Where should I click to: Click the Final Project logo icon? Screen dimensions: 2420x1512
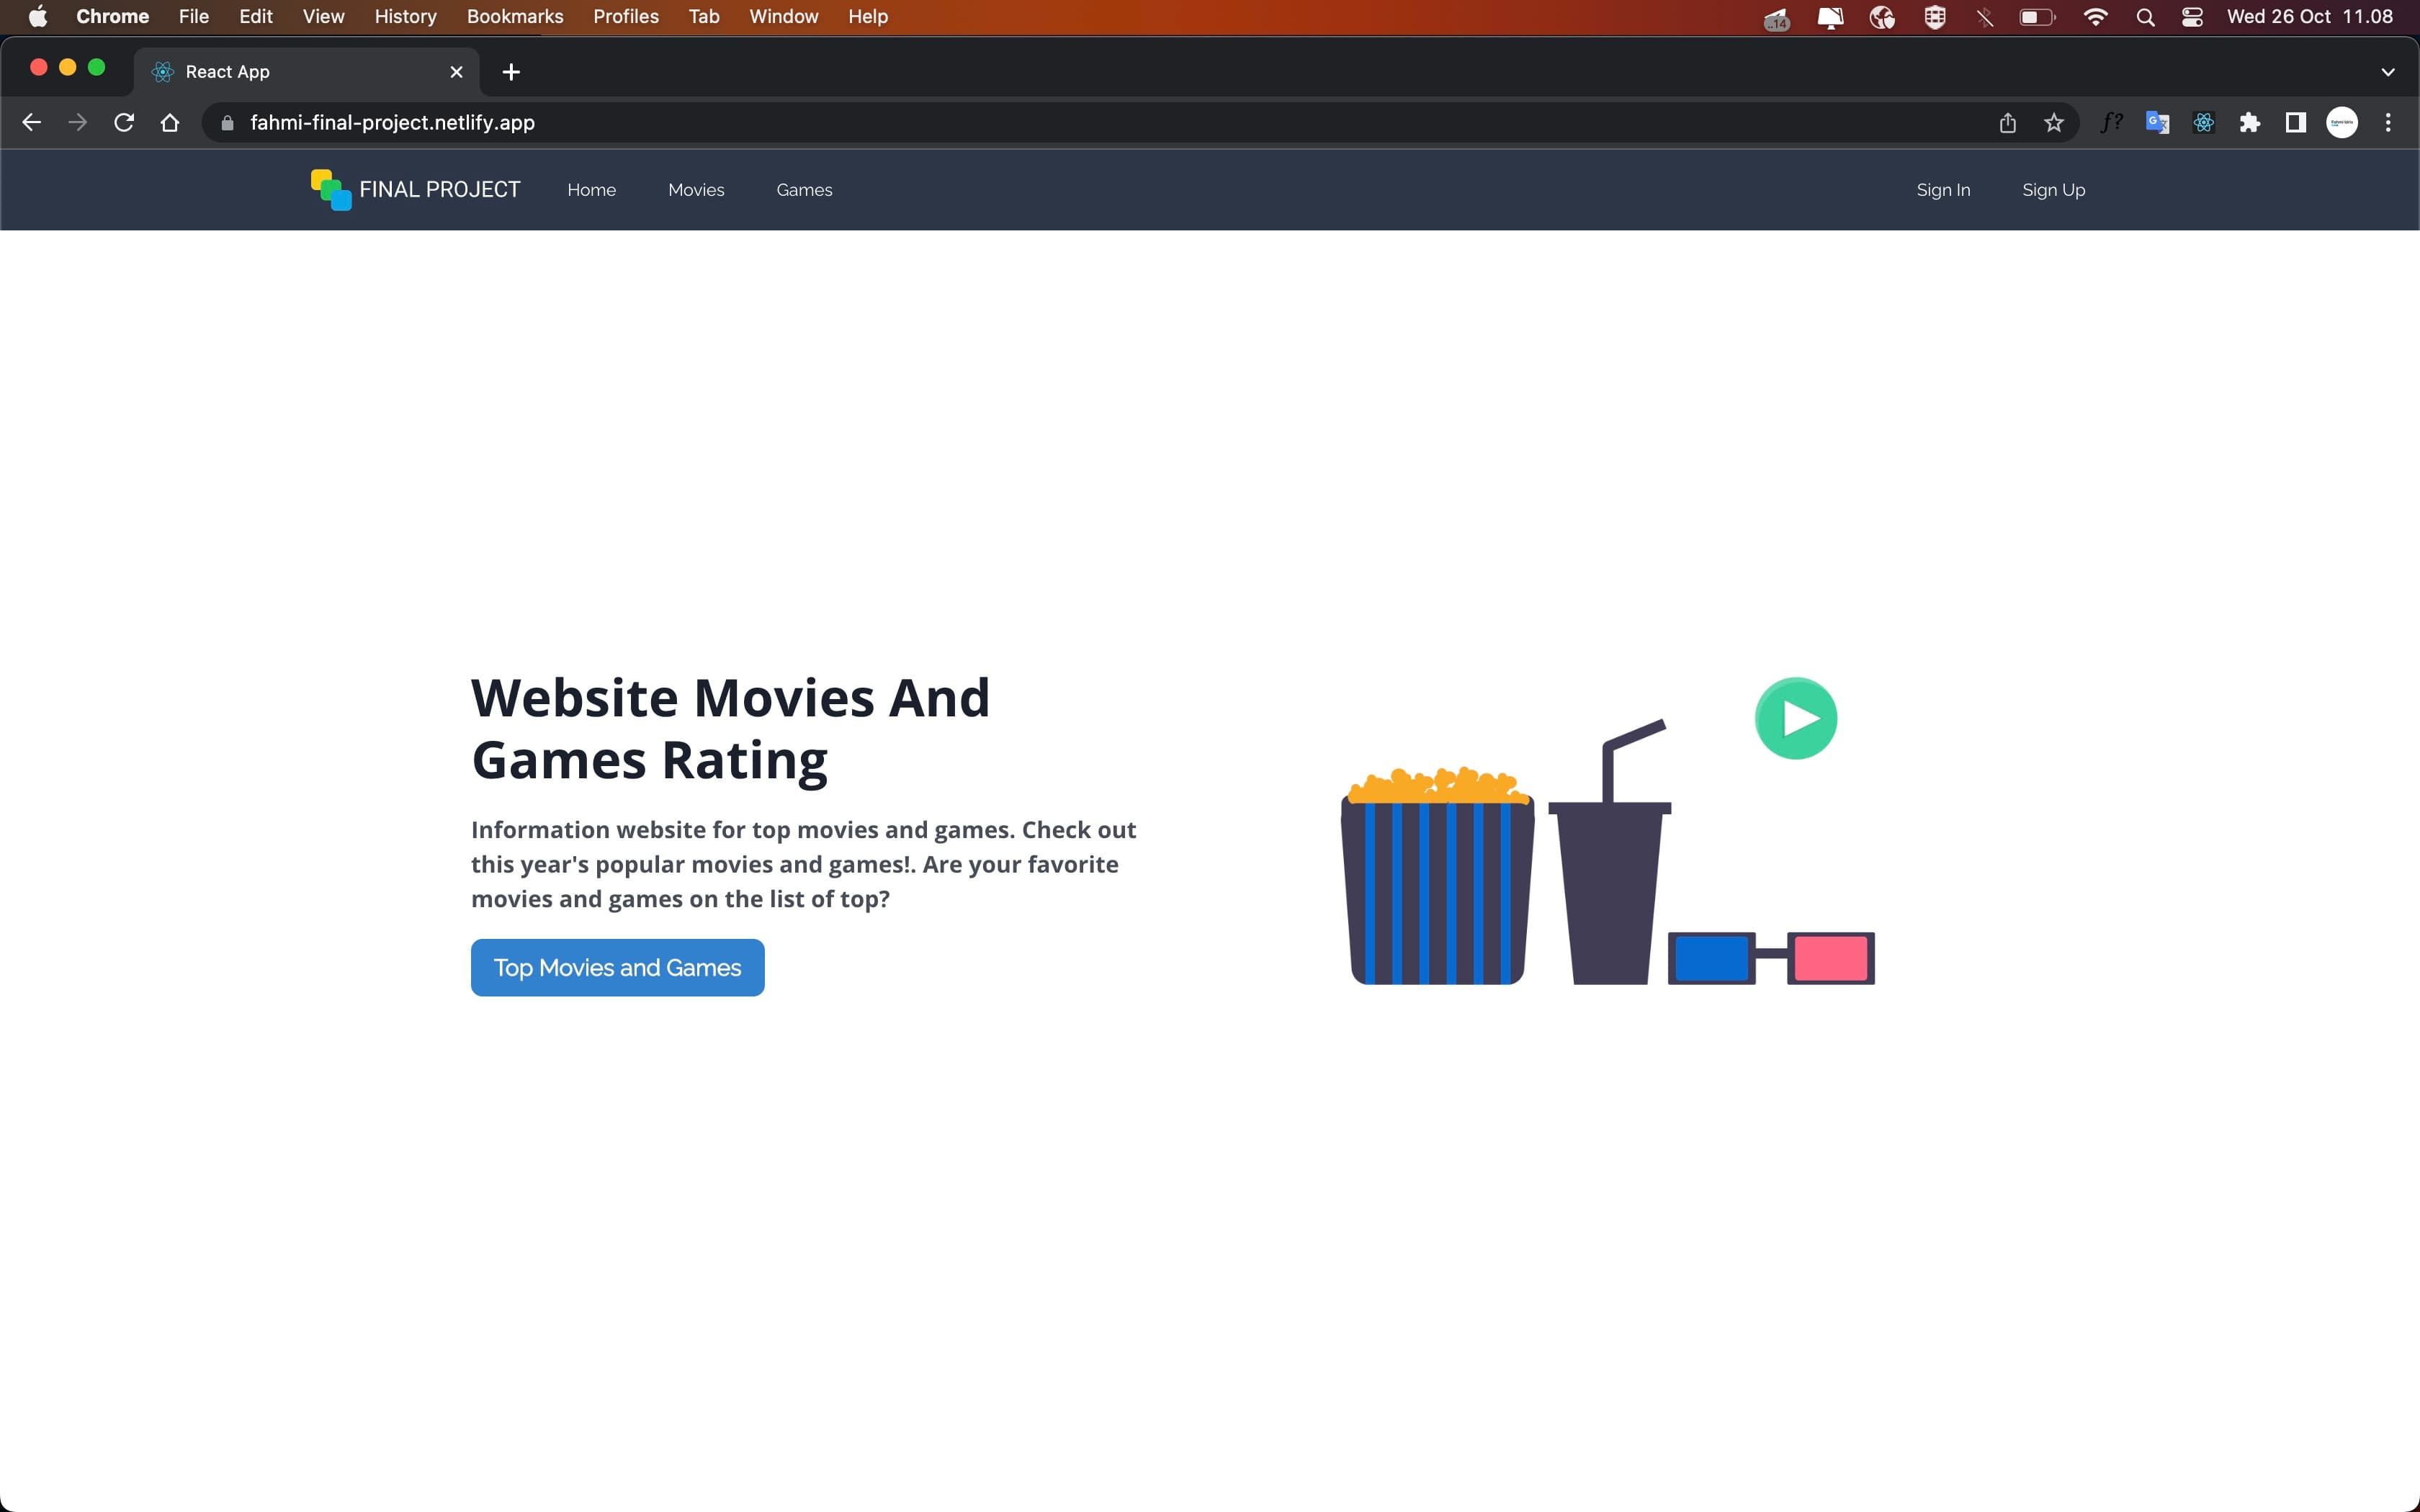330,189
